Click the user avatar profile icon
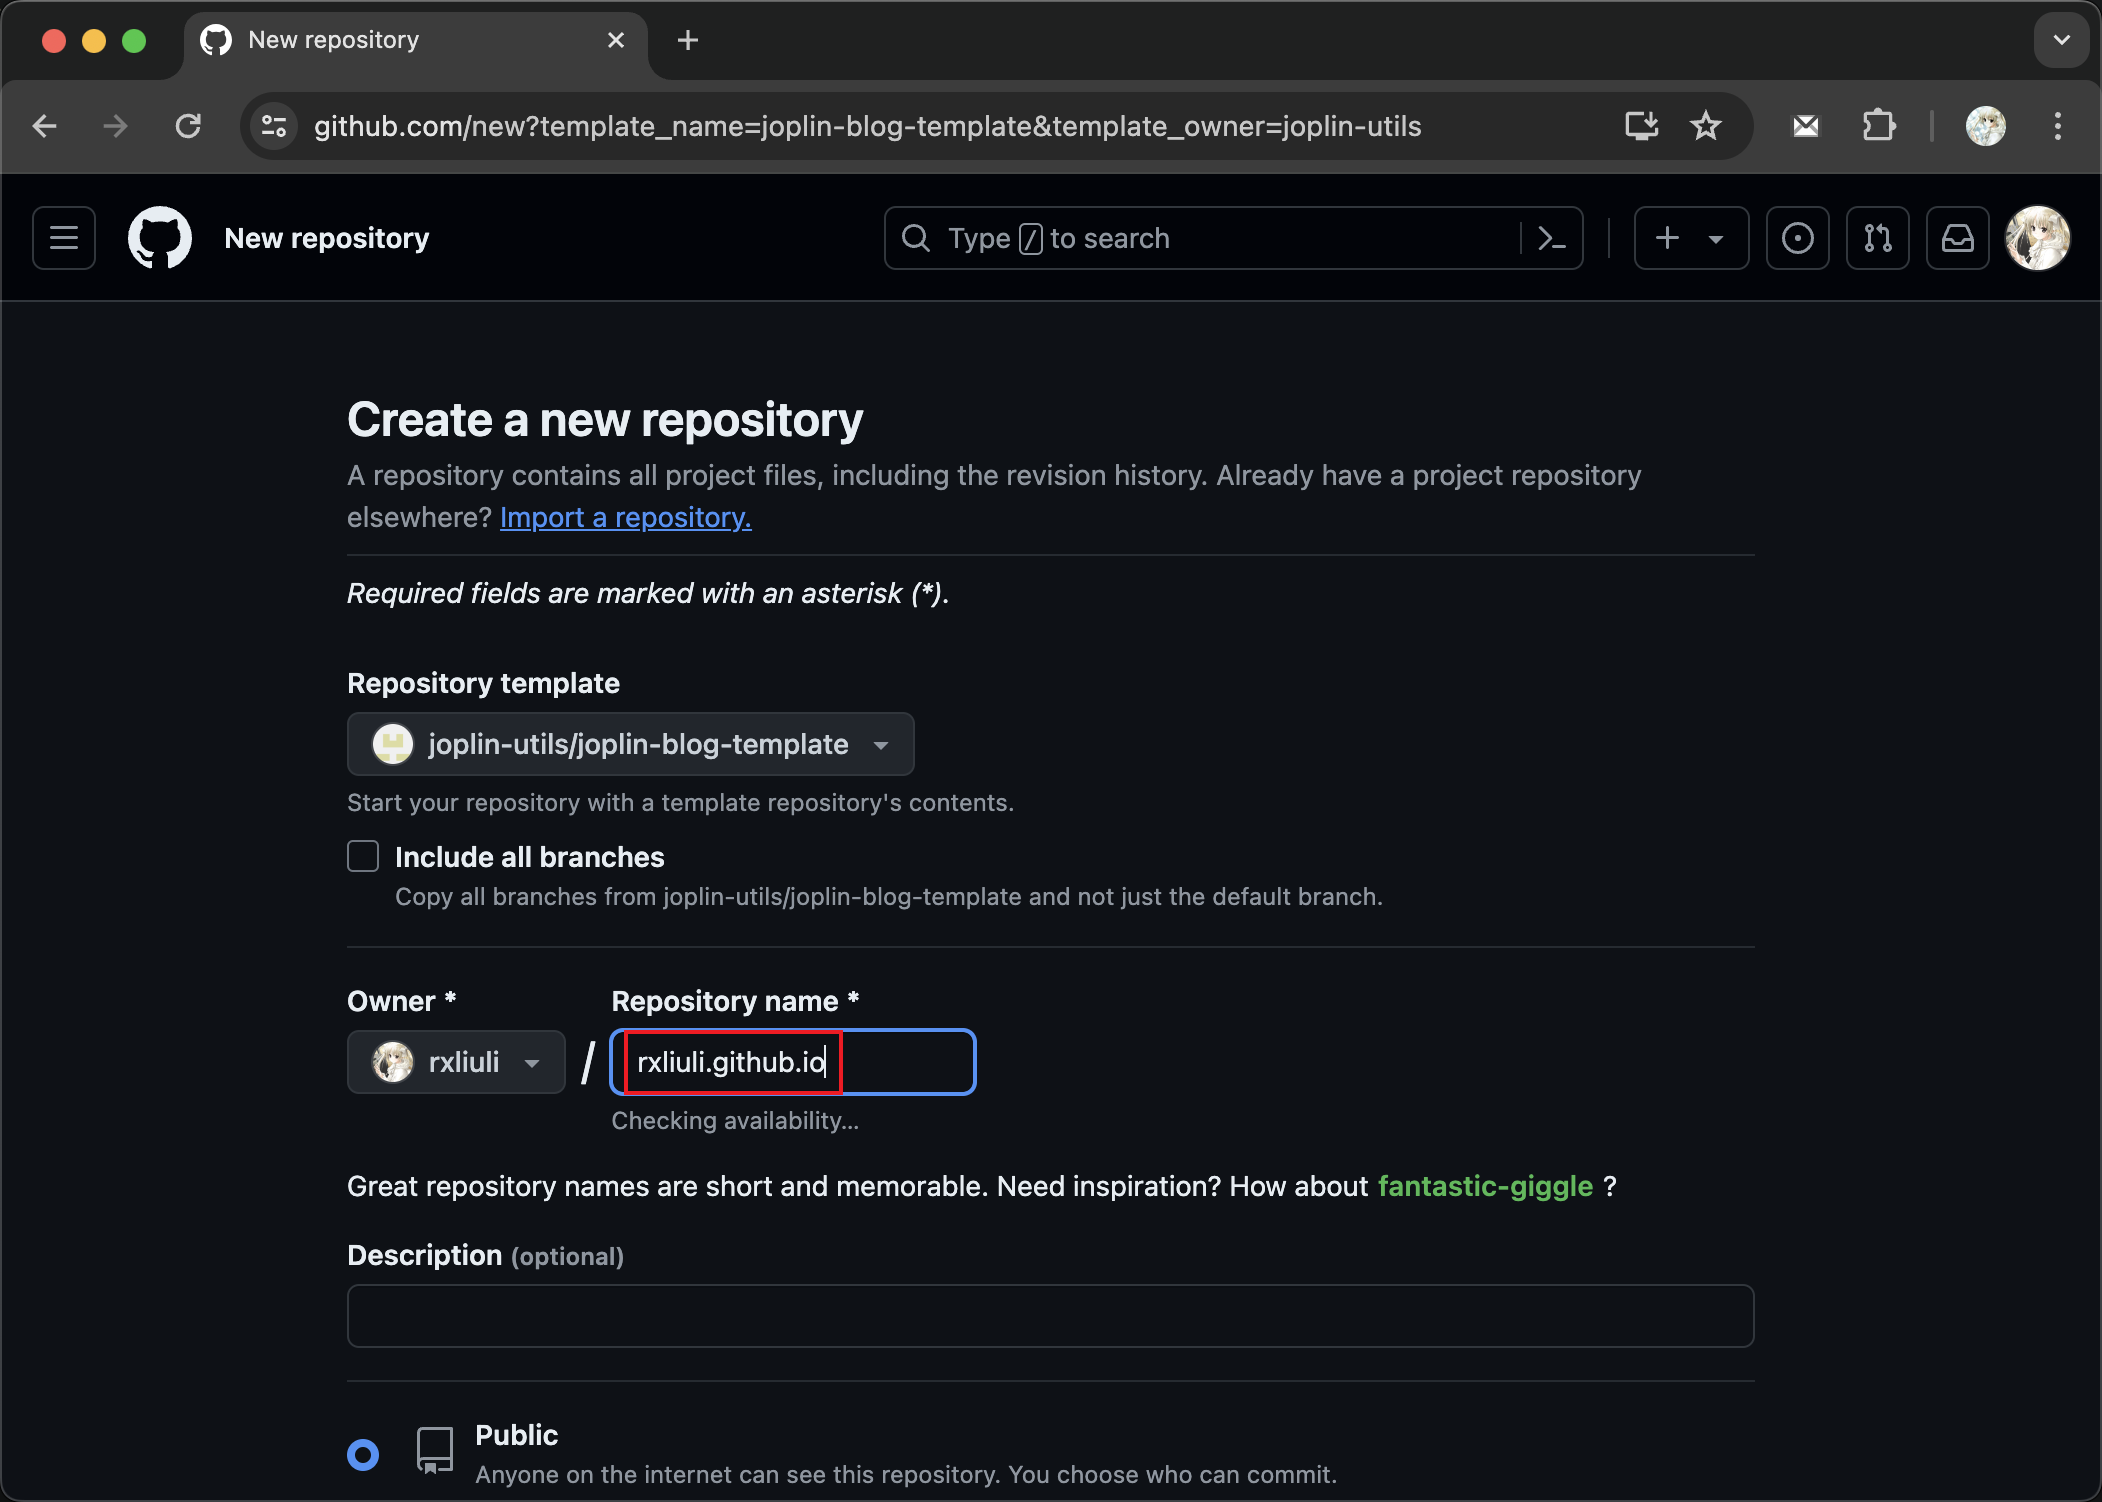The image size is (2102, 1502). [x=2037, y=237]
